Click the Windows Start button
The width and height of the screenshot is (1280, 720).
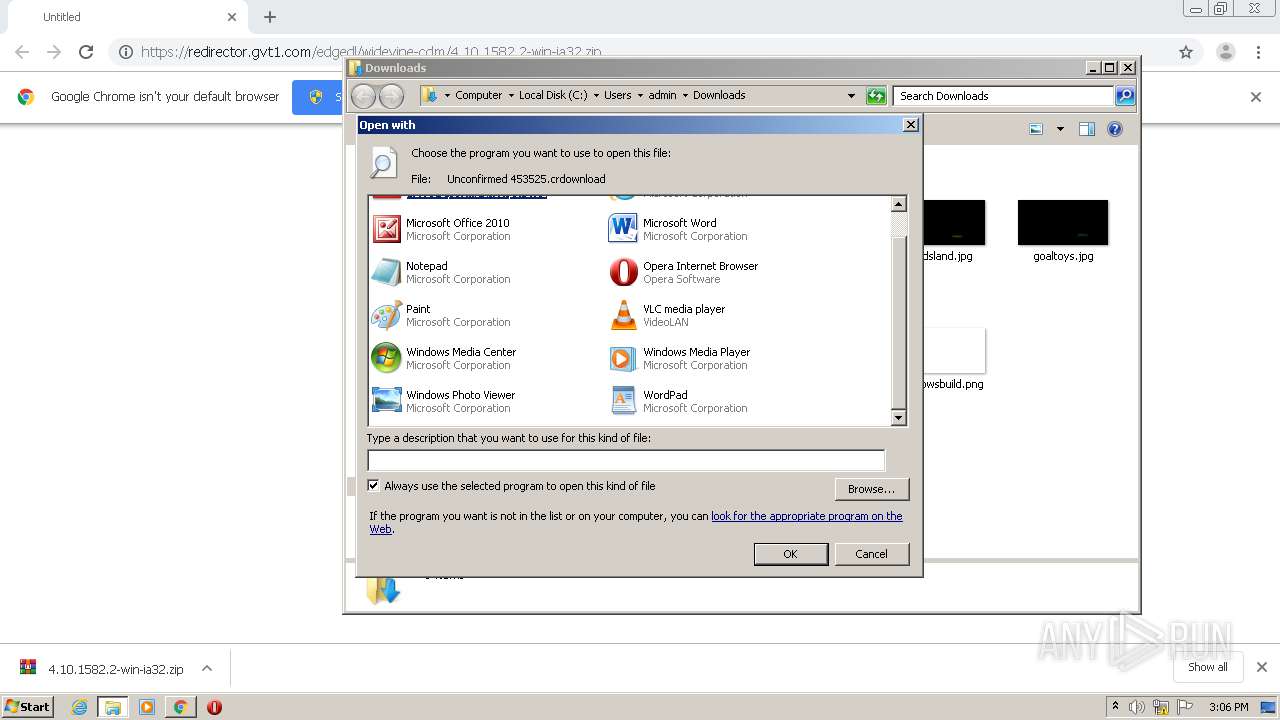click(x=28, y=707)
